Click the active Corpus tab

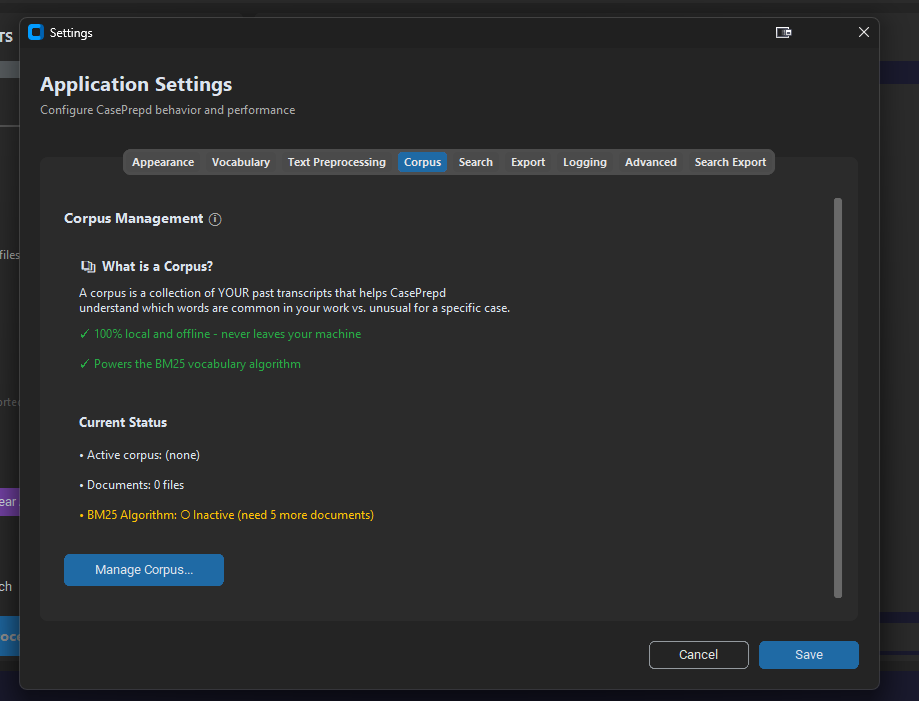422,162
